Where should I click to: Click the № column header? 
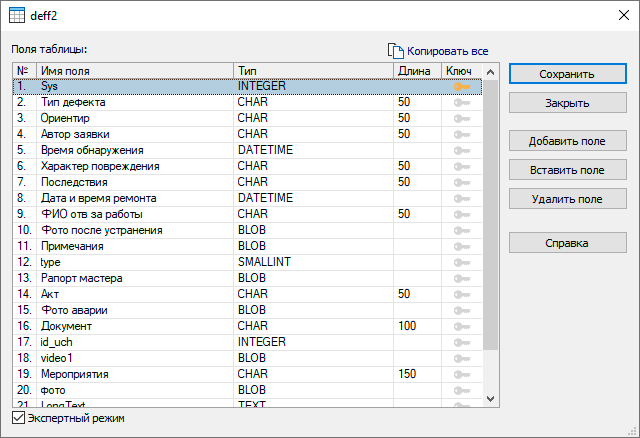click(x=25, y=71)
